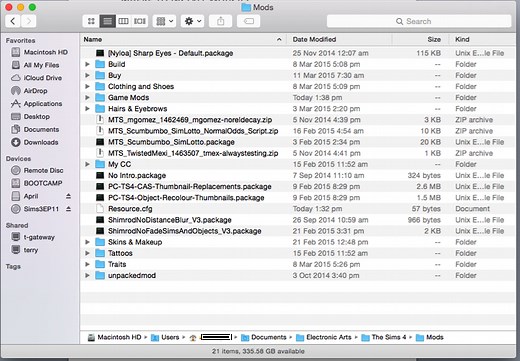Select MTS_Scumbumbo_SimLotto.package file
This screenshot has width=520, height=361.
pyautogui.click(x=298, y=142)
